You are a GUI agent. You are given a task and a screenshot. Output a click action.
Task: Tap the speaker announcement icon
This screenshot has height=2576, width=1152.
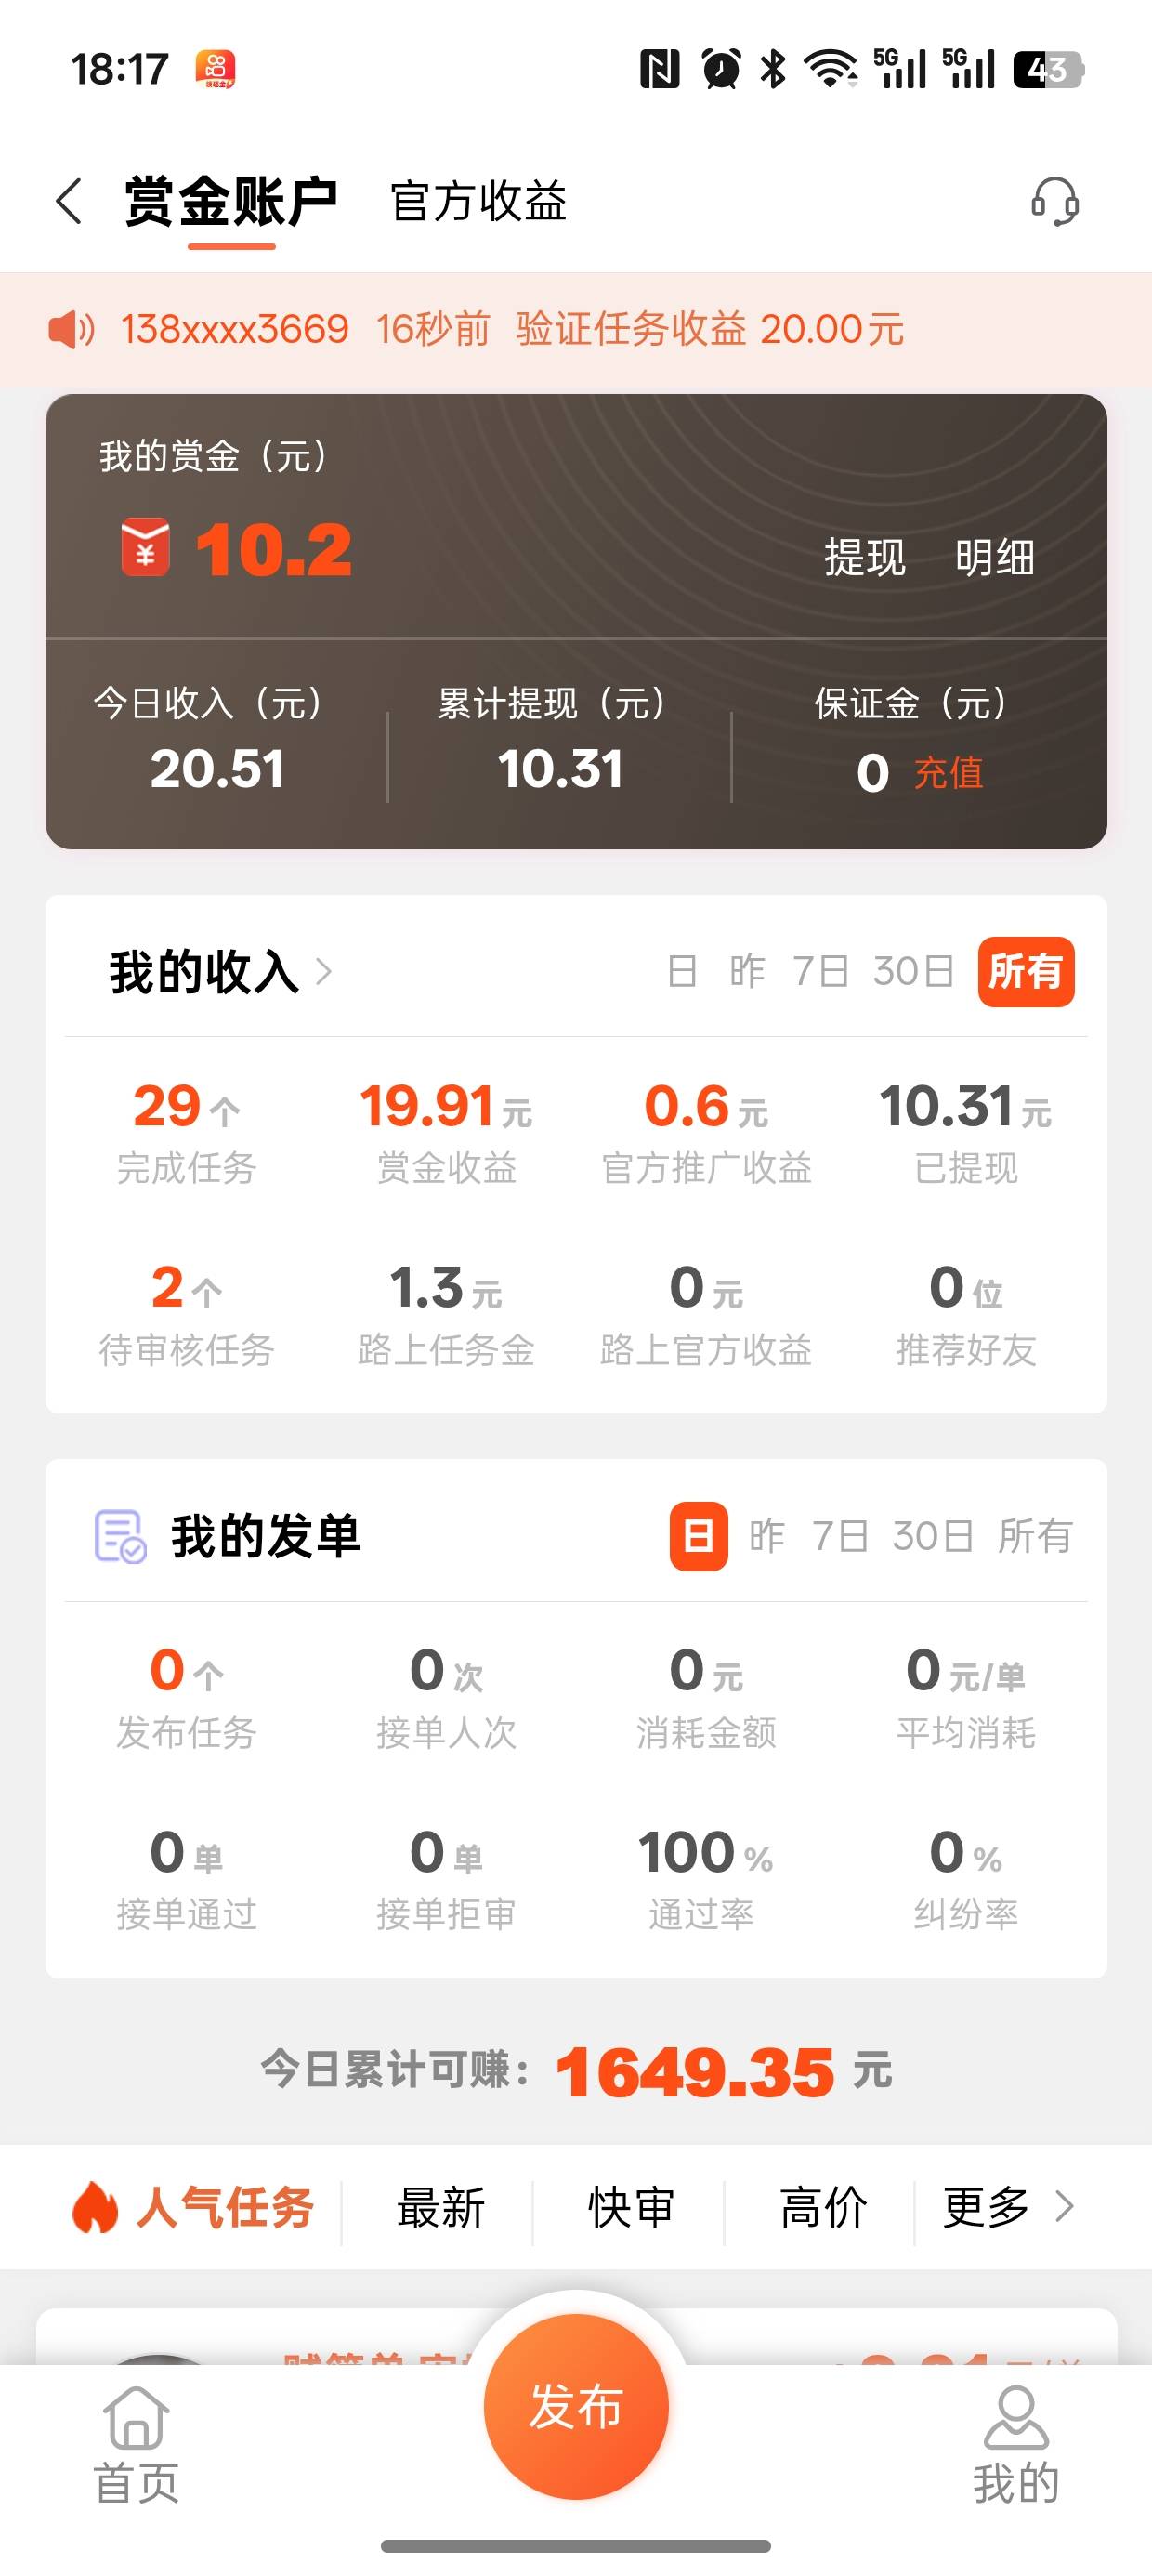coord(71,329)
